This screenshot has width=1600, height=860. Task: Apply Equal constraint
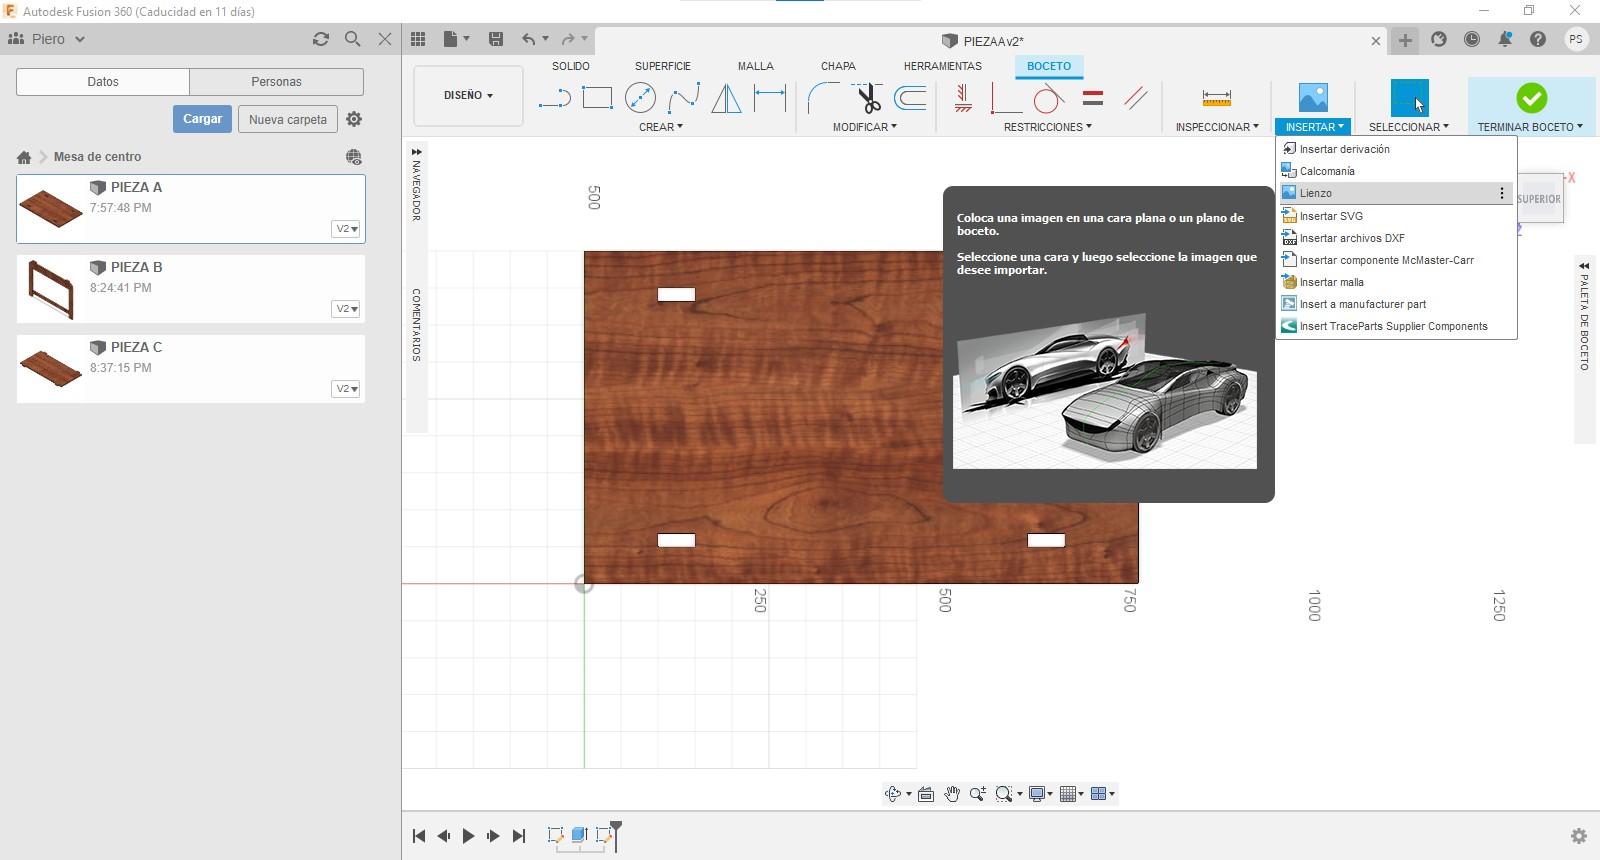[1093, 98]
